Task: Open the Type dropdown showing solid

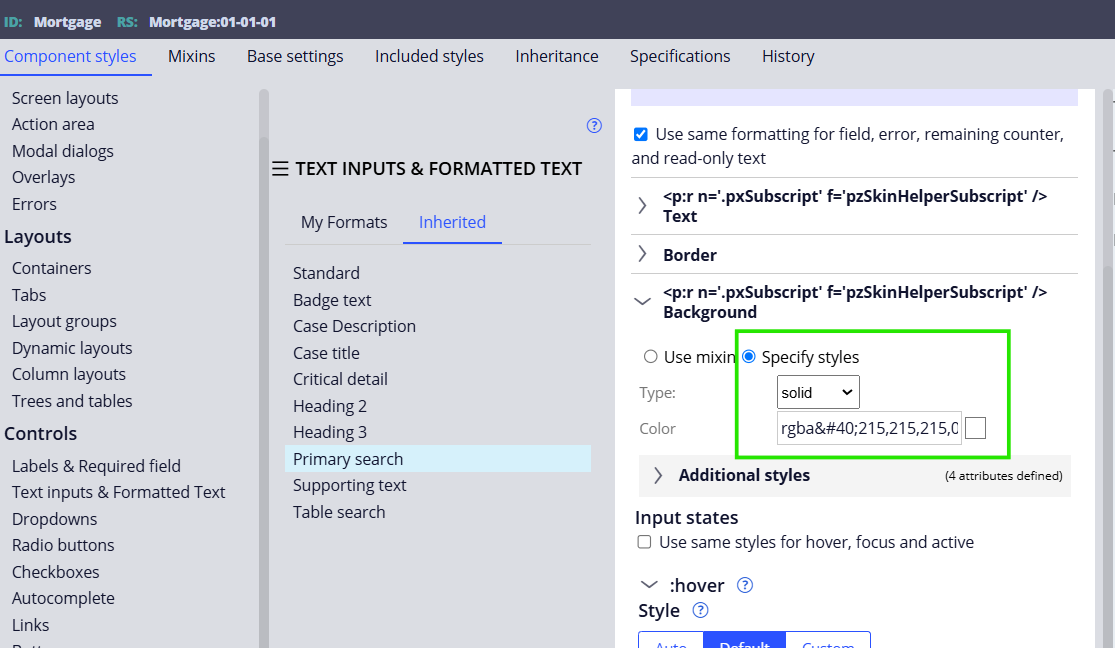Action: [817, 392]
